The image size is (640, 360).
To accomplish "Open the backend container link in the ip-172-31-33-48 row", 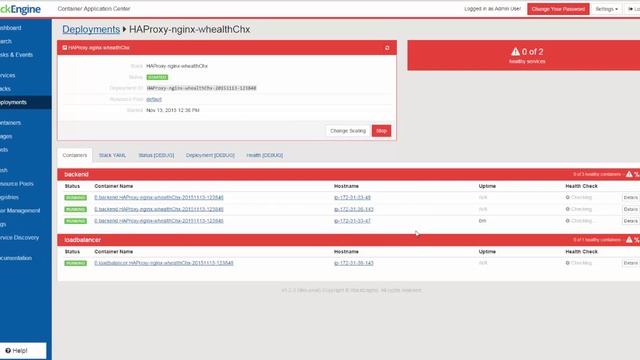I will click(x=159, y=198).
